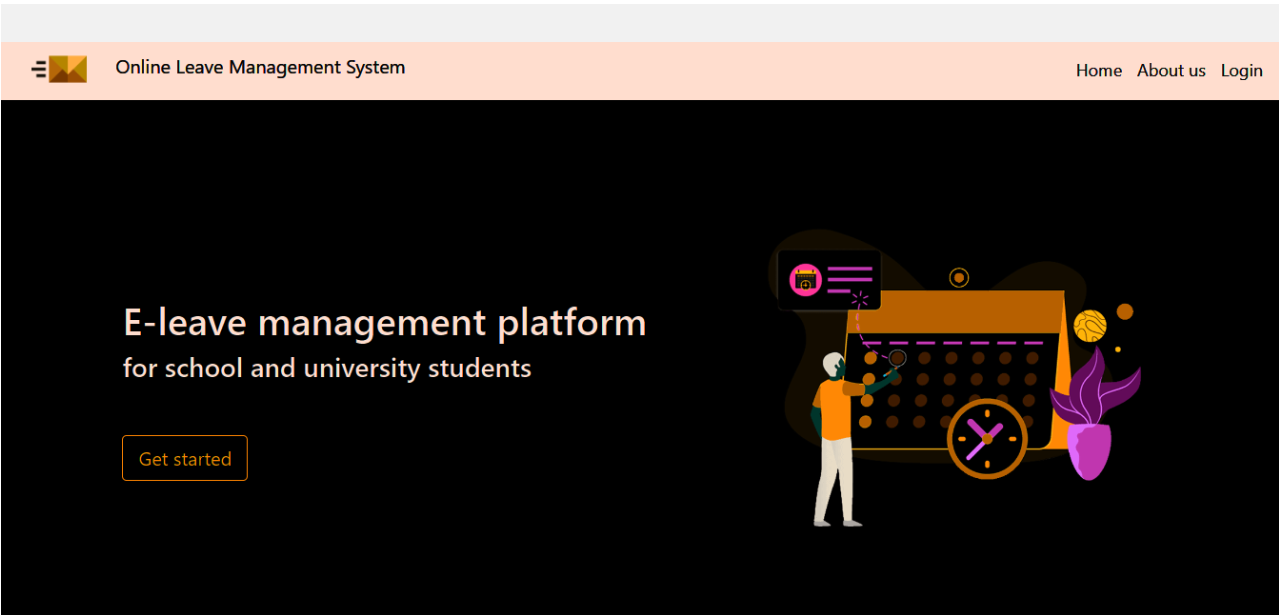Click the E-leave management platform heading
The image size is (1279, 615).
click(384, 322)
